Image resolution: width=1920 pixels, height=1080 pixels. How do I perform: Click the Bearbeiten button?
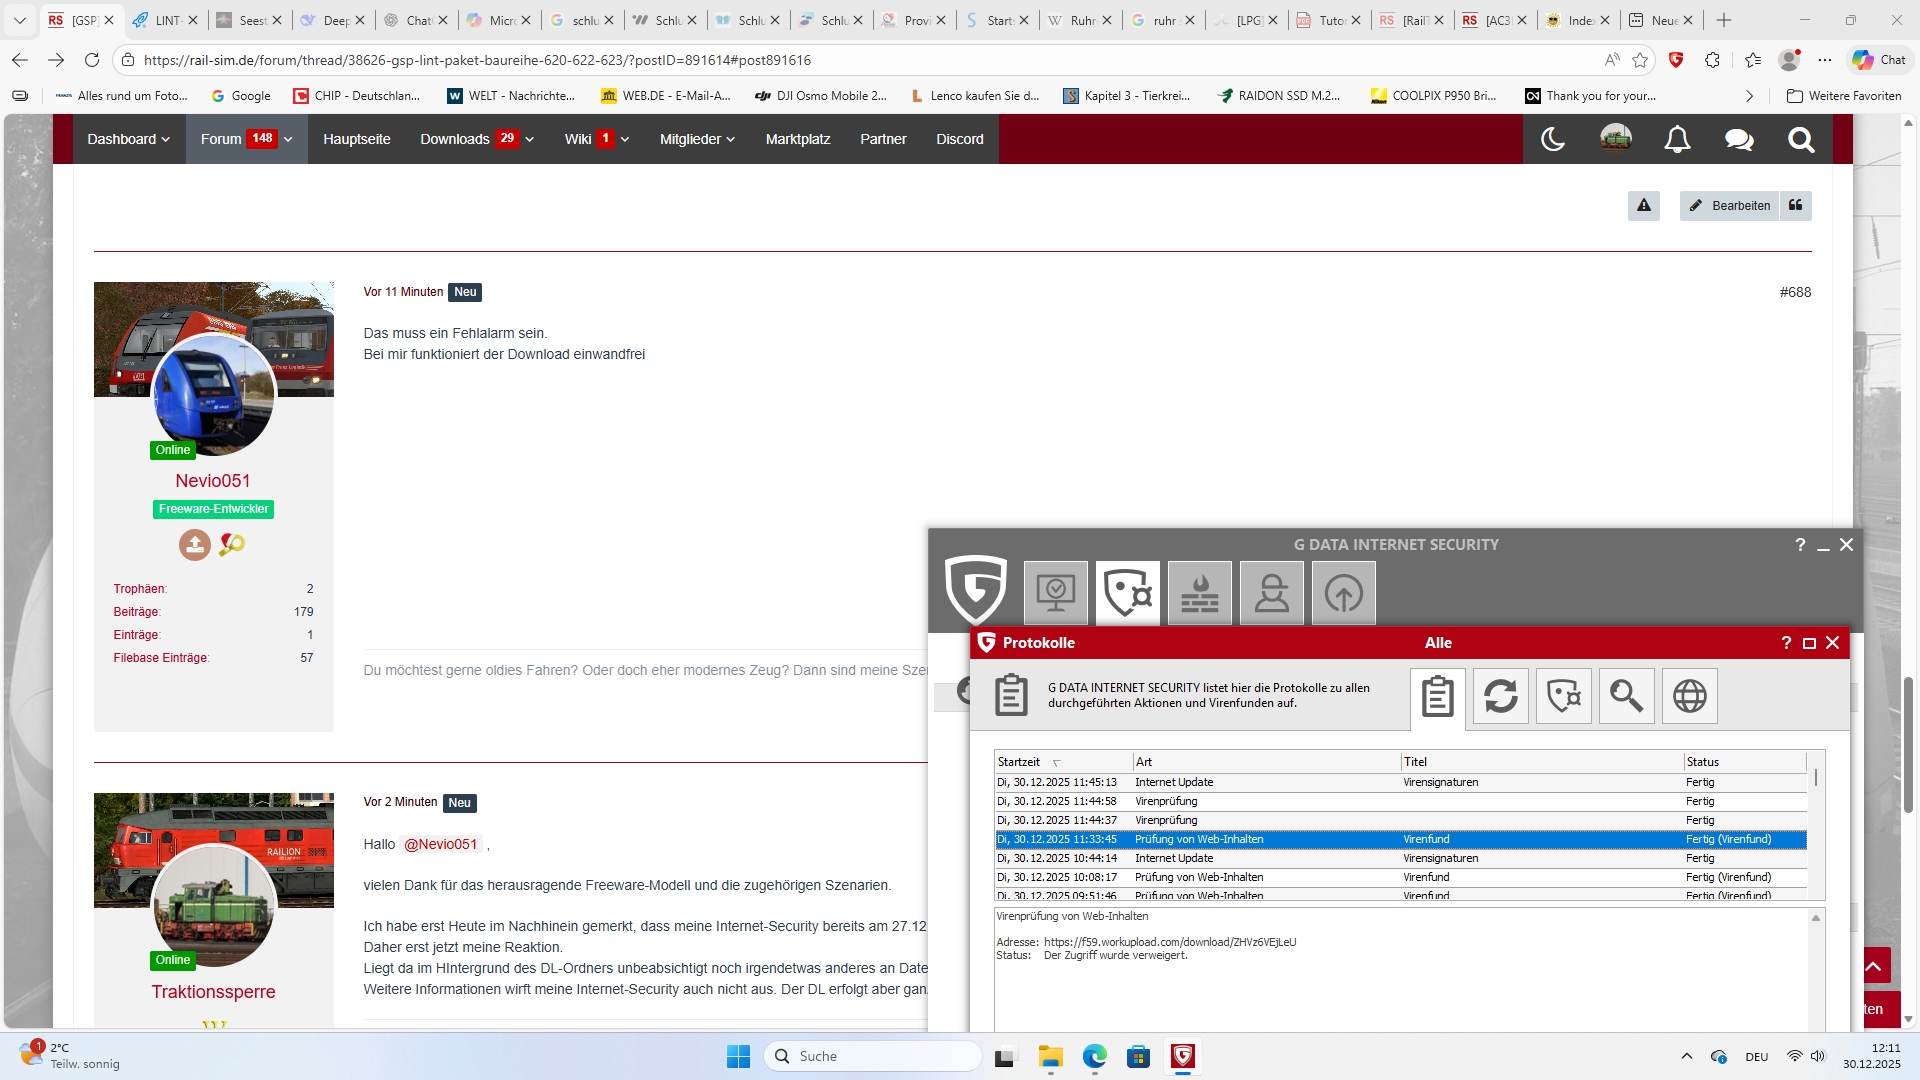point(1729,206)
